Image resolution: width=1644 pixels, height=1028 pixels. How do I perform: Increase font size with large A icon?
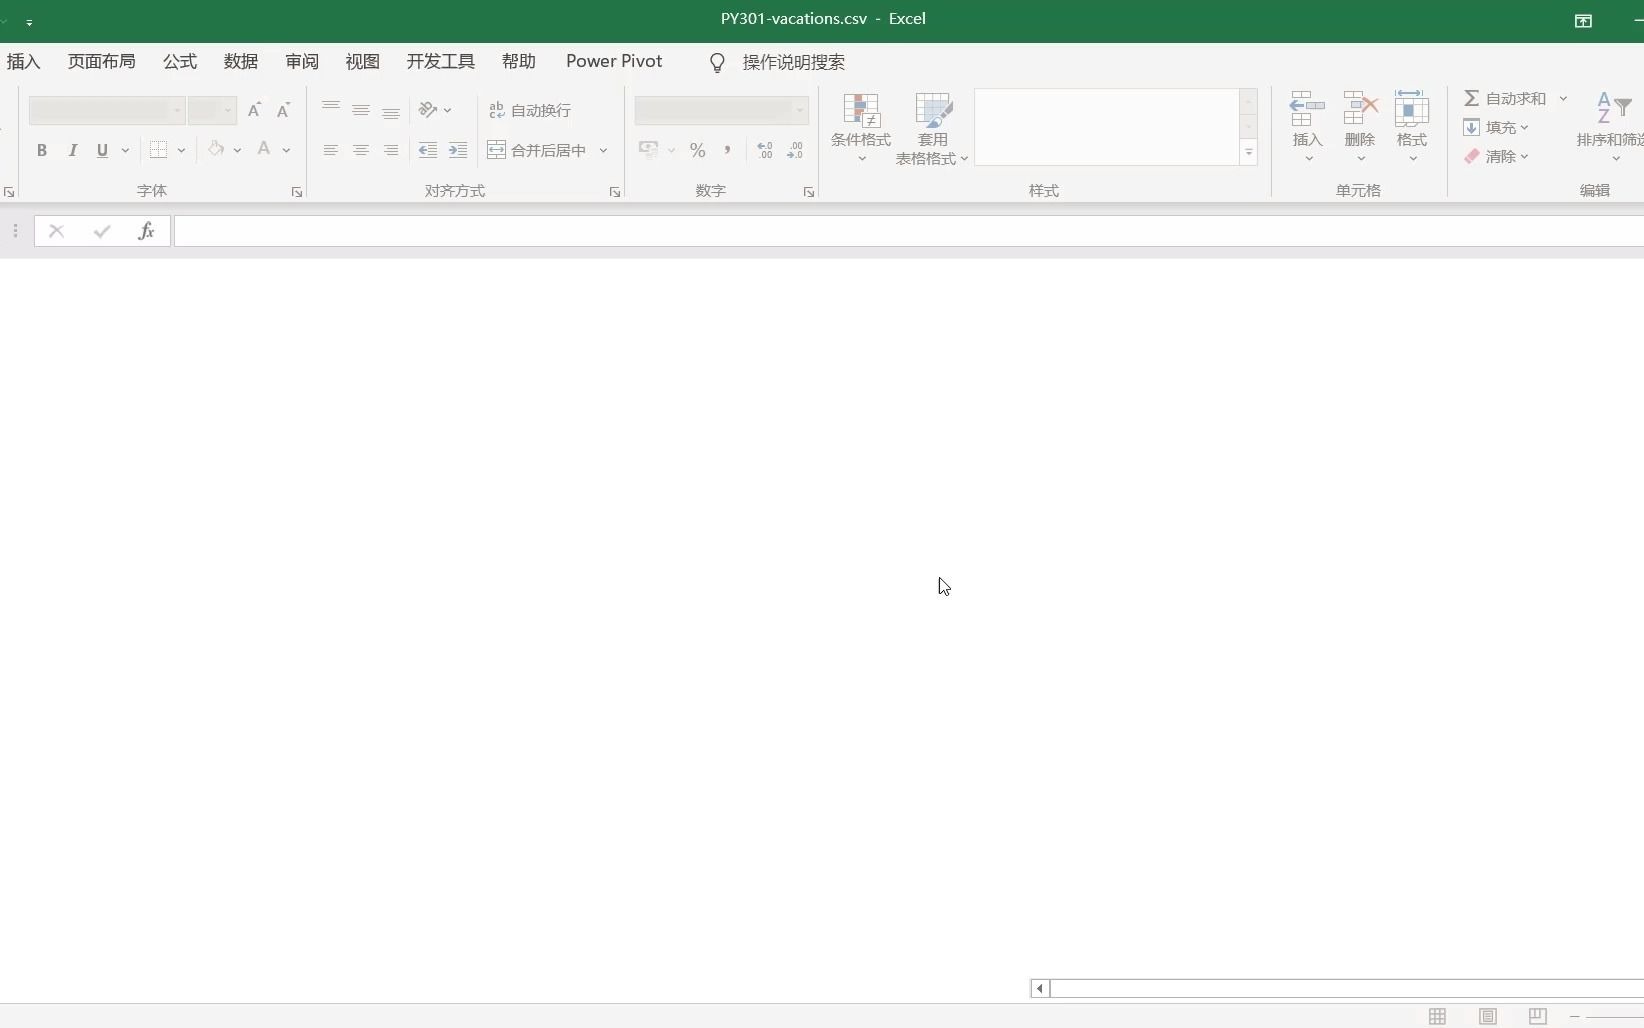(x=254, y=110)
